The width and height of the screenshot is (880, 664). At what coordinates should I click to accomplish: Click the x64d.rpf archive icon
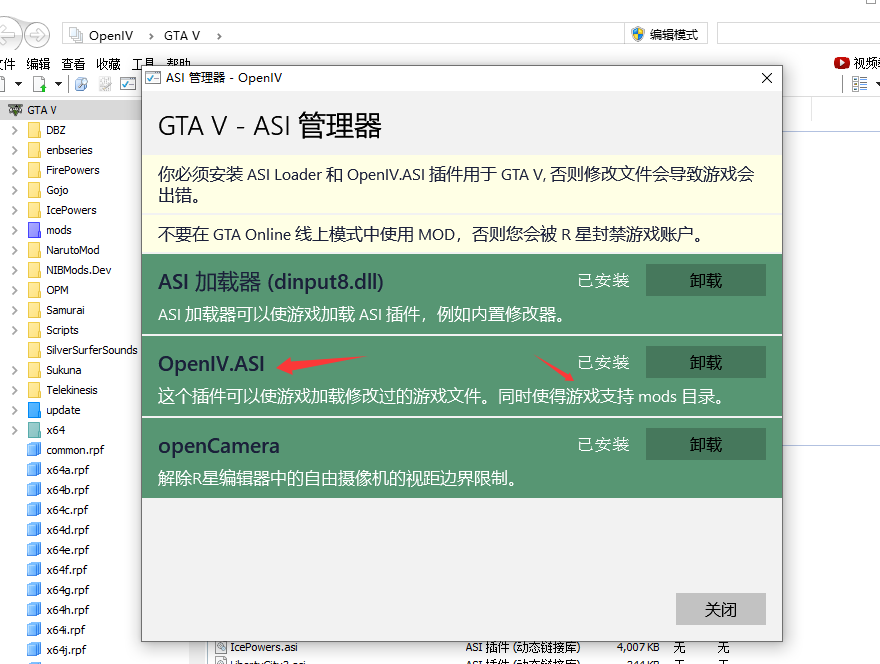click(34, 530)
